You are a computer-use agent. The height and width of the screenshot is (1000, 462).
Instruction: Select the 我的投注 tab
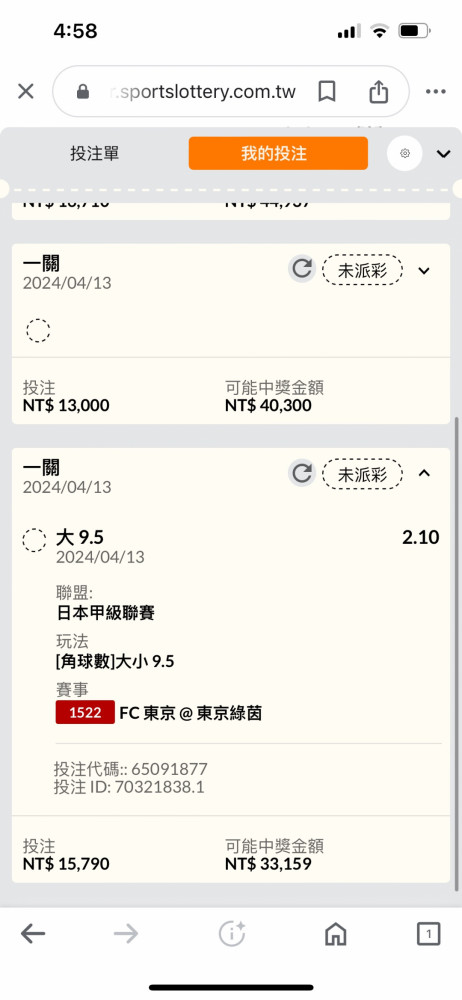[x=278, y=153]
